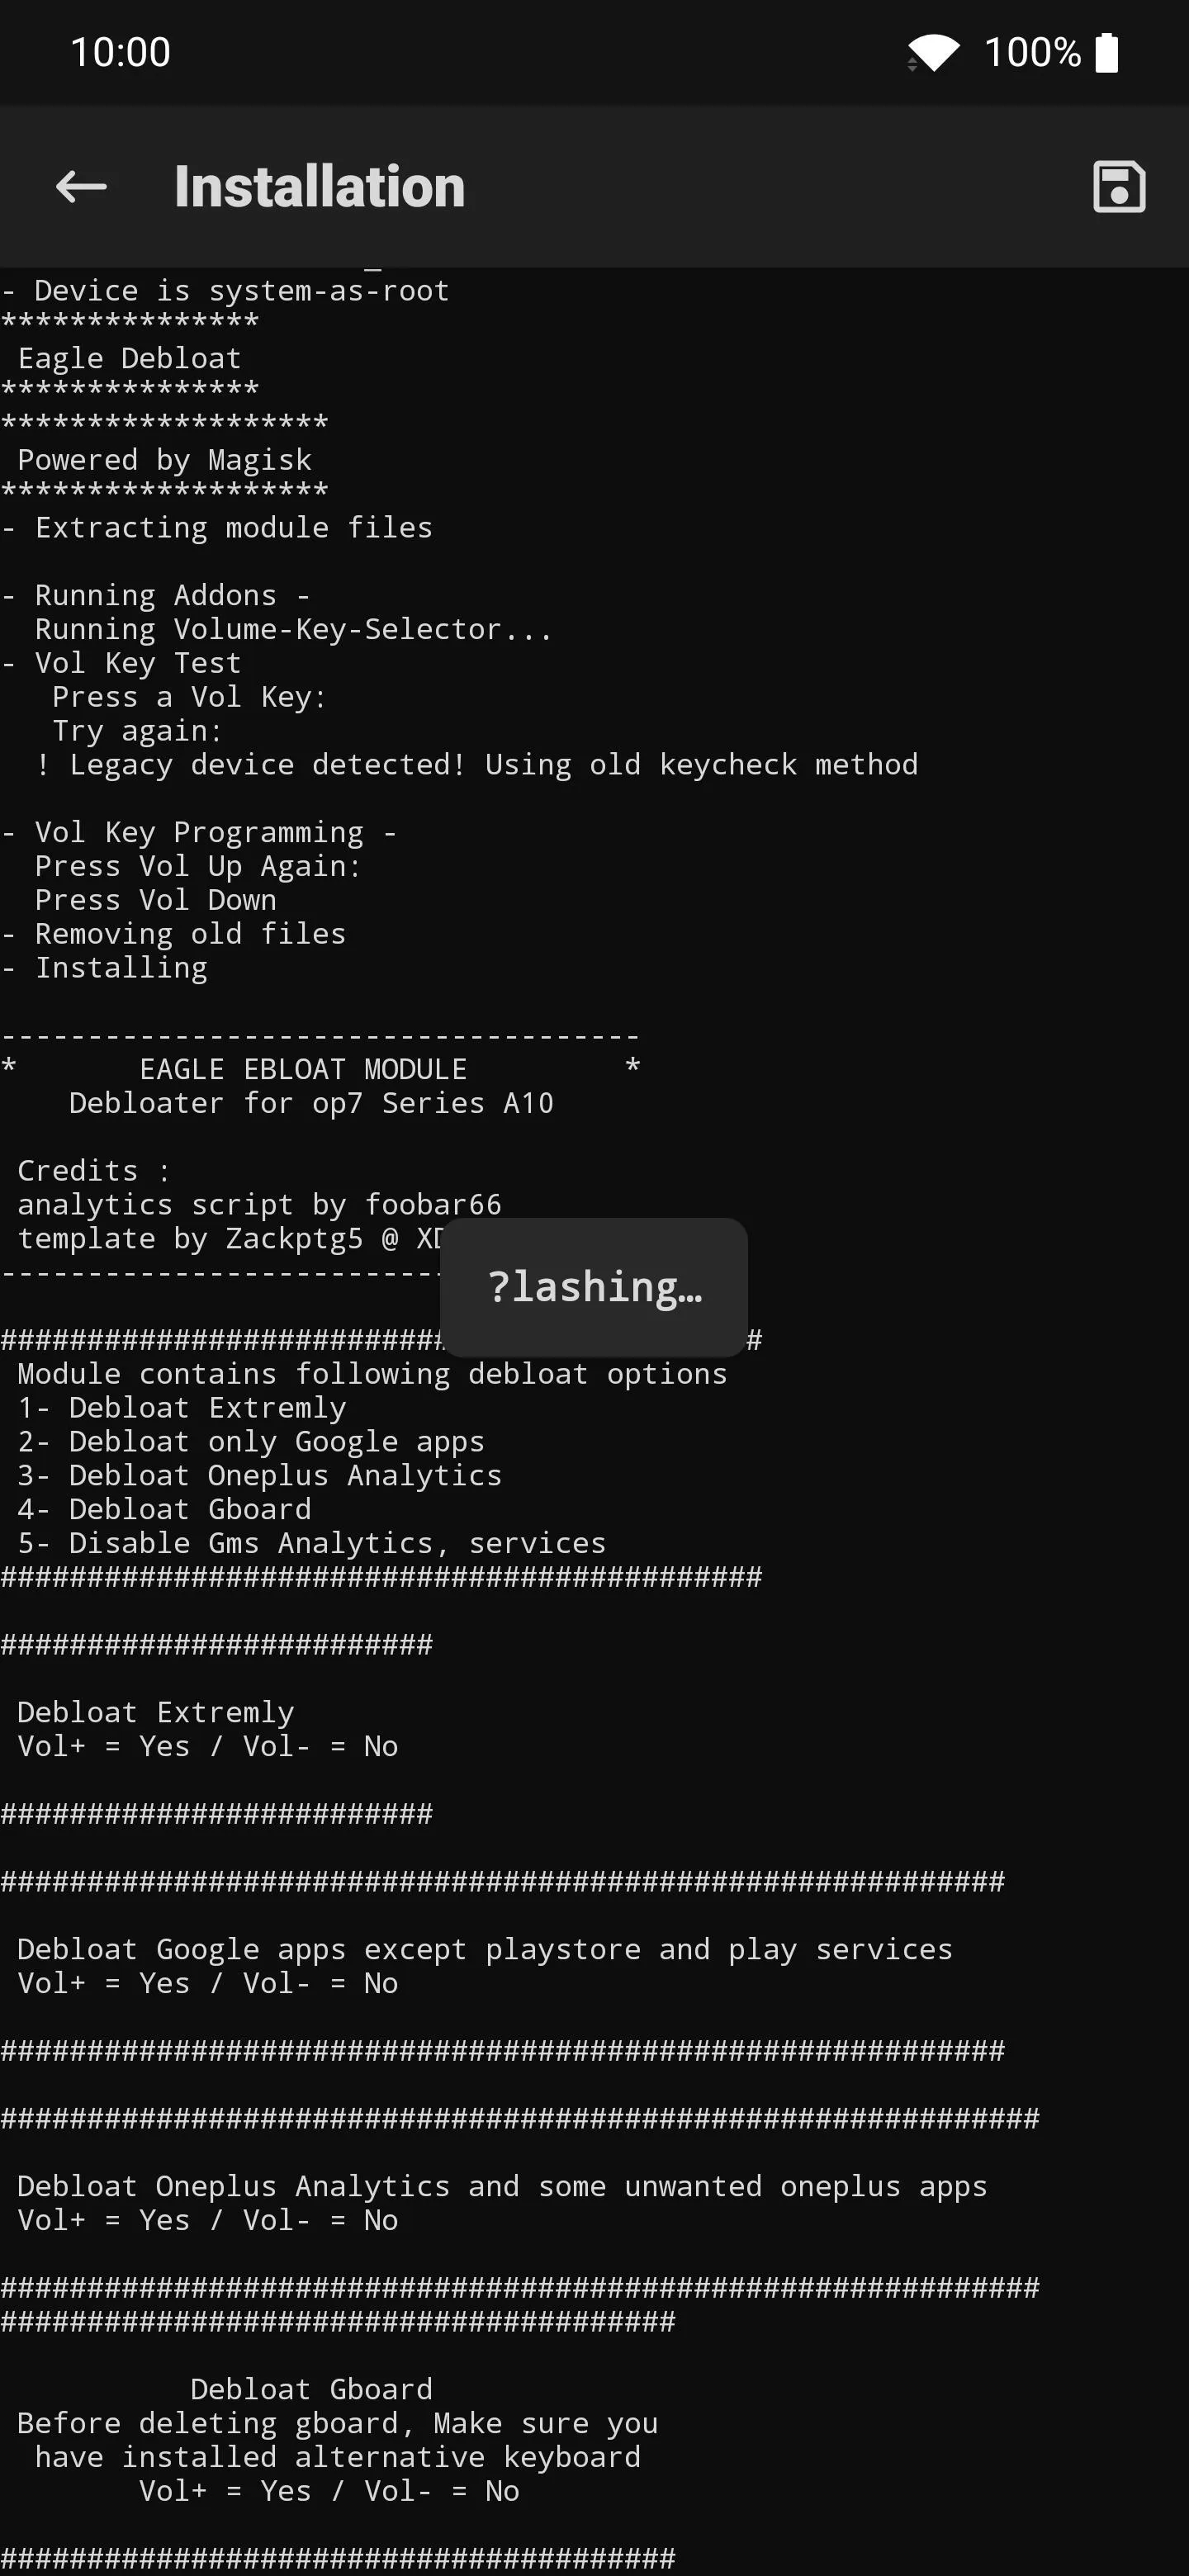Tap the back arrow icon
Screen dimensions: 1189x2576
pos(81,186)
